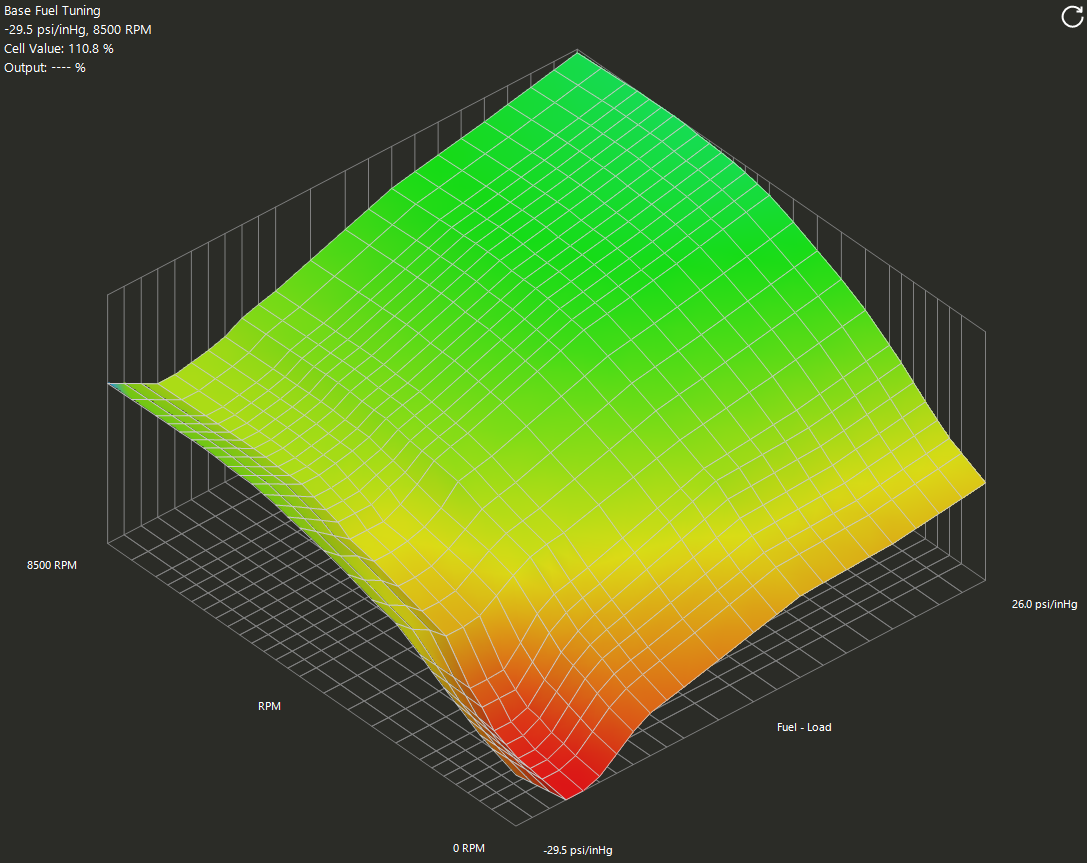Click the RPM axis title

point(269,706)
